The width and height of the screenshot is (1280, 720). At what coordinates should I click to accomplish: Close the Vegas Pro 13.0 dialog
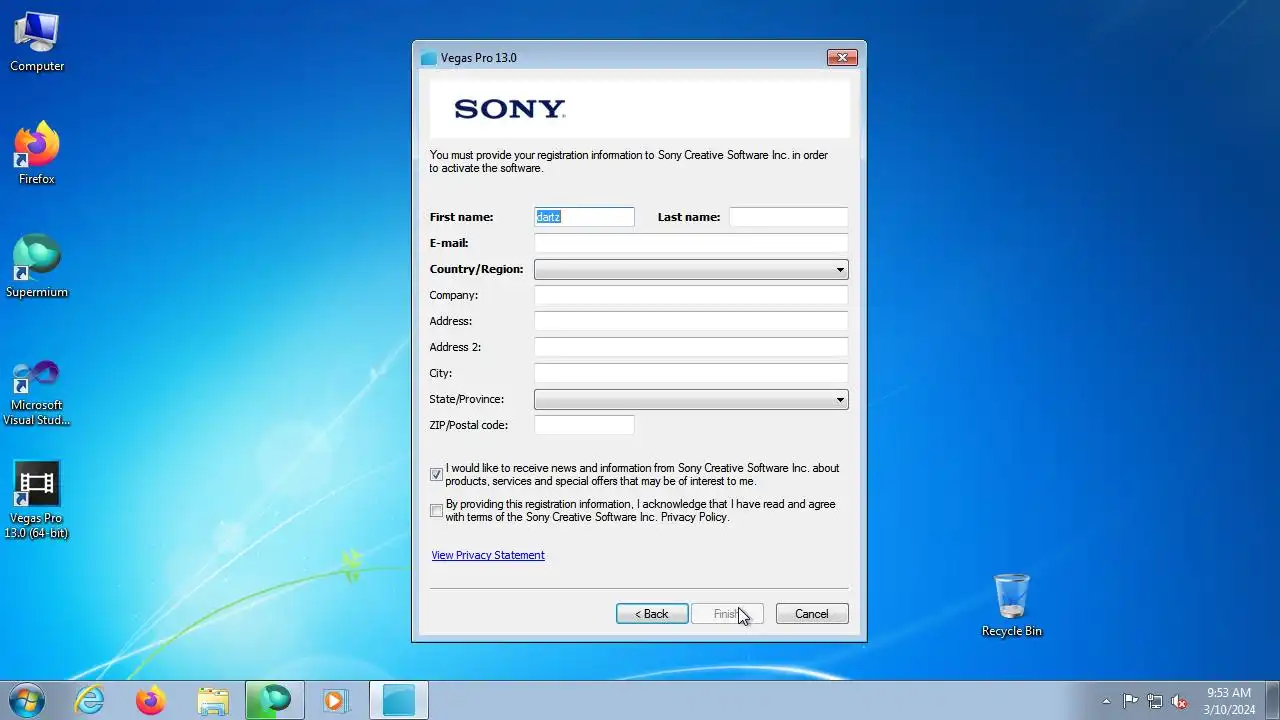[x=842, y=58]
